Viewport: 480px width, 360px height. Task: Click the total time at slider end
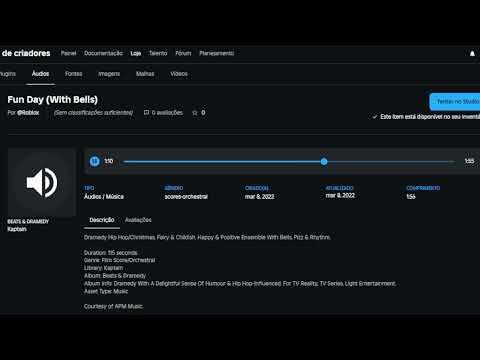coord(469,161)
